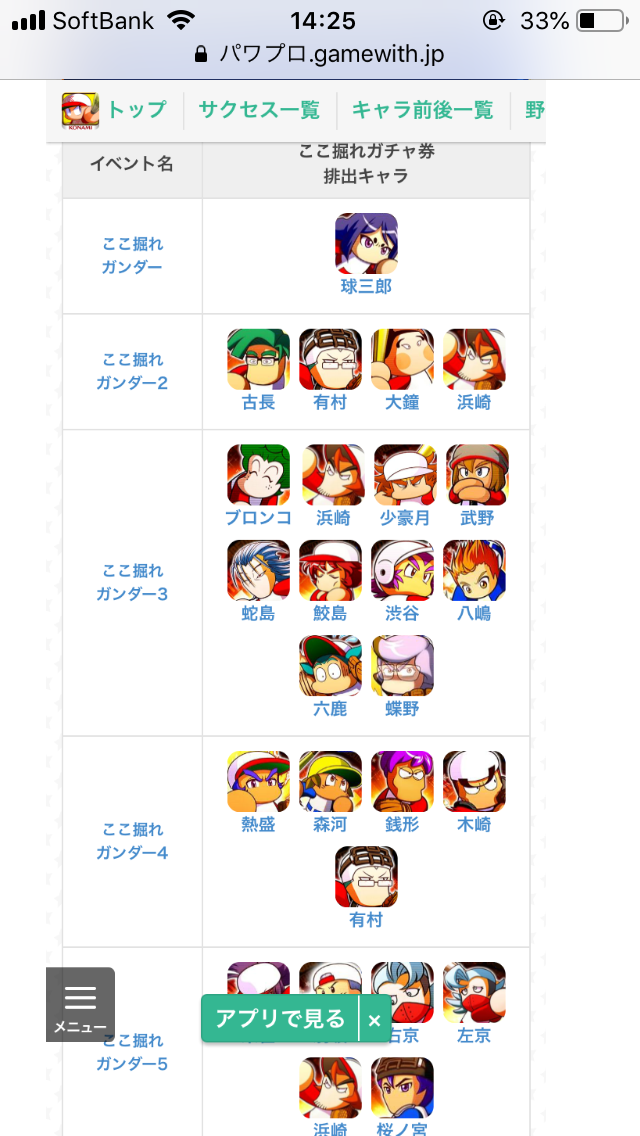The height and width of the screenshot is (1136, 640).
Task: Open the 左京 character icon
Action: pyautogui.click(x=474, y=993)
